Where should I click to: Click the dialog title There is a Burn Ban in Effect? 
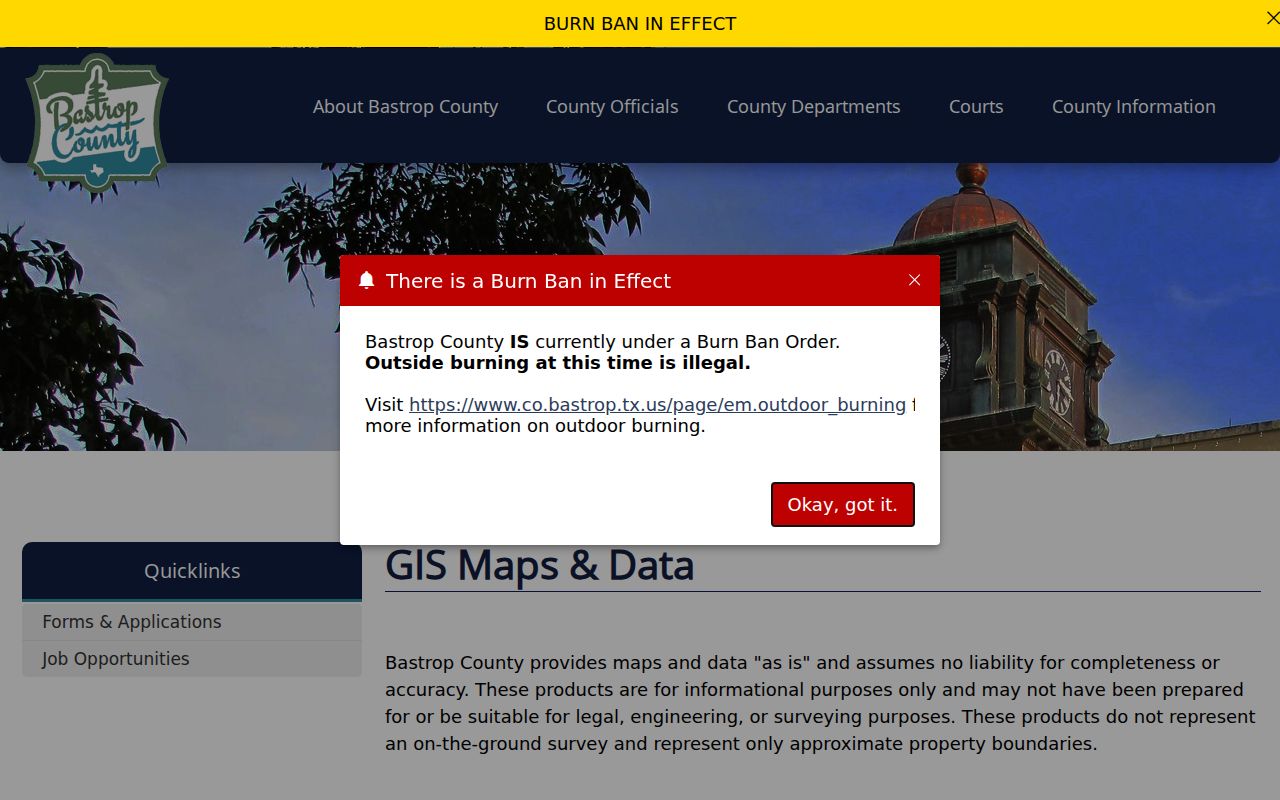pos(528,281)
